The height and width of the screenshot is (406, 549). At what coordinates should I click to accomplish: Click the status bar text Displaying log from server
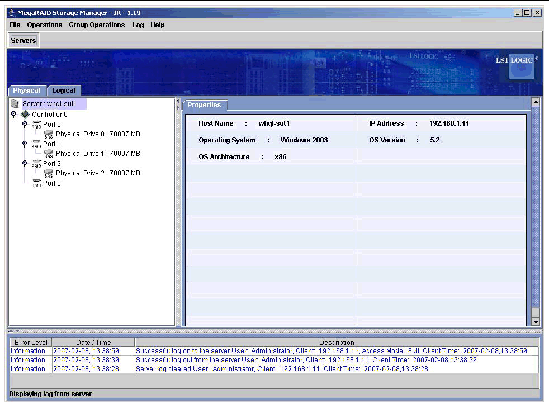click(x=51, y=394)
